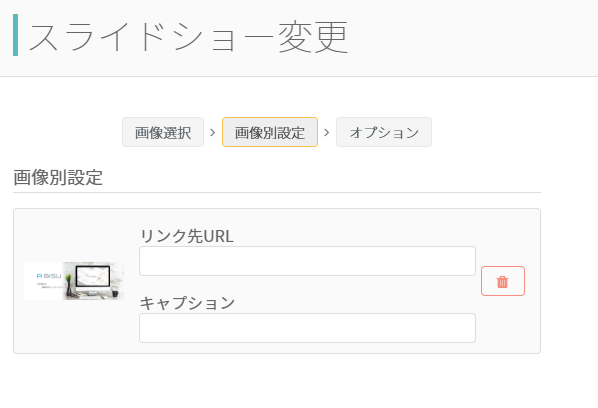Click the キャプション field label
598x408 pixels.
coord(187,303)
